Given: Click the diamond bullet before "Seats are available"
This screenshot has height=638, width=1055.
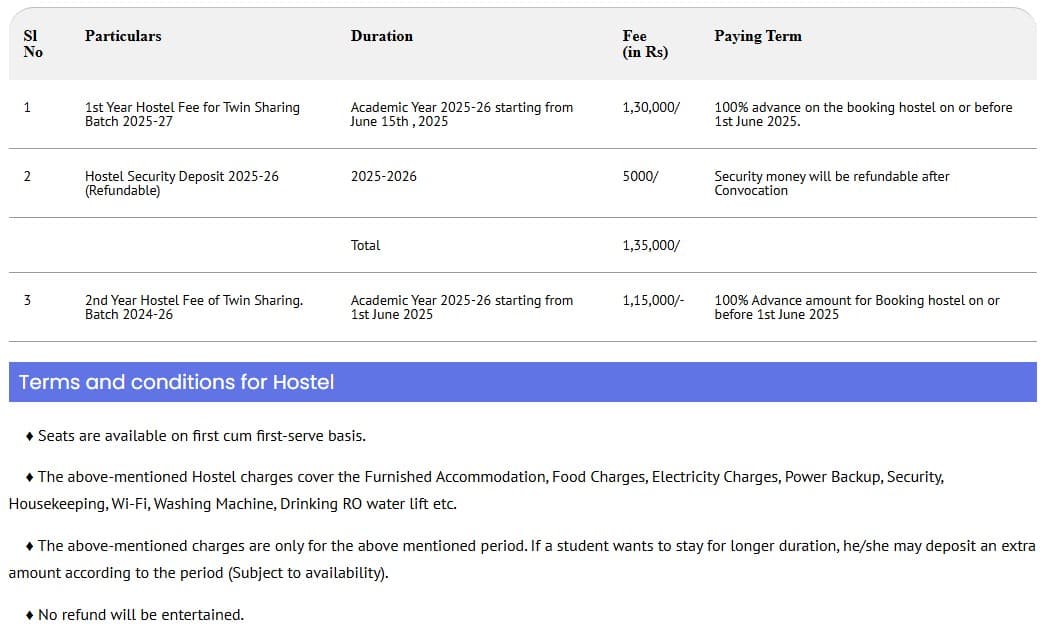Looking at the screenshot, I should click(30, 436).
